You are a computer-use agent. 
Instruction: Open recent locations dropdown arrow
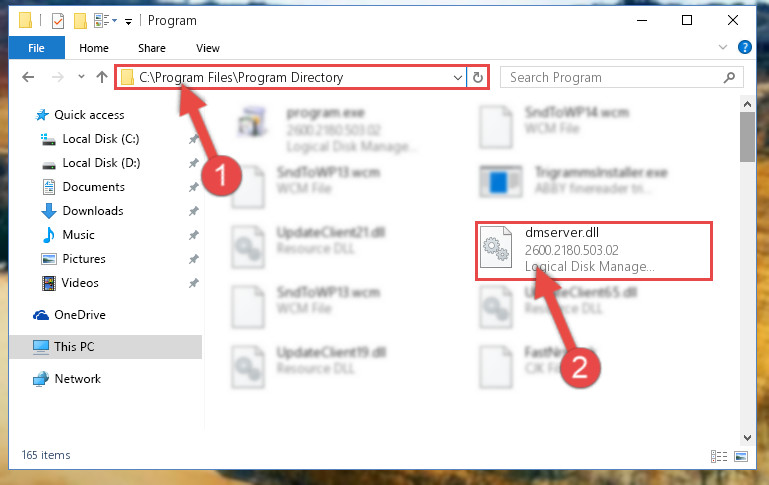click(x=81, y=77)
